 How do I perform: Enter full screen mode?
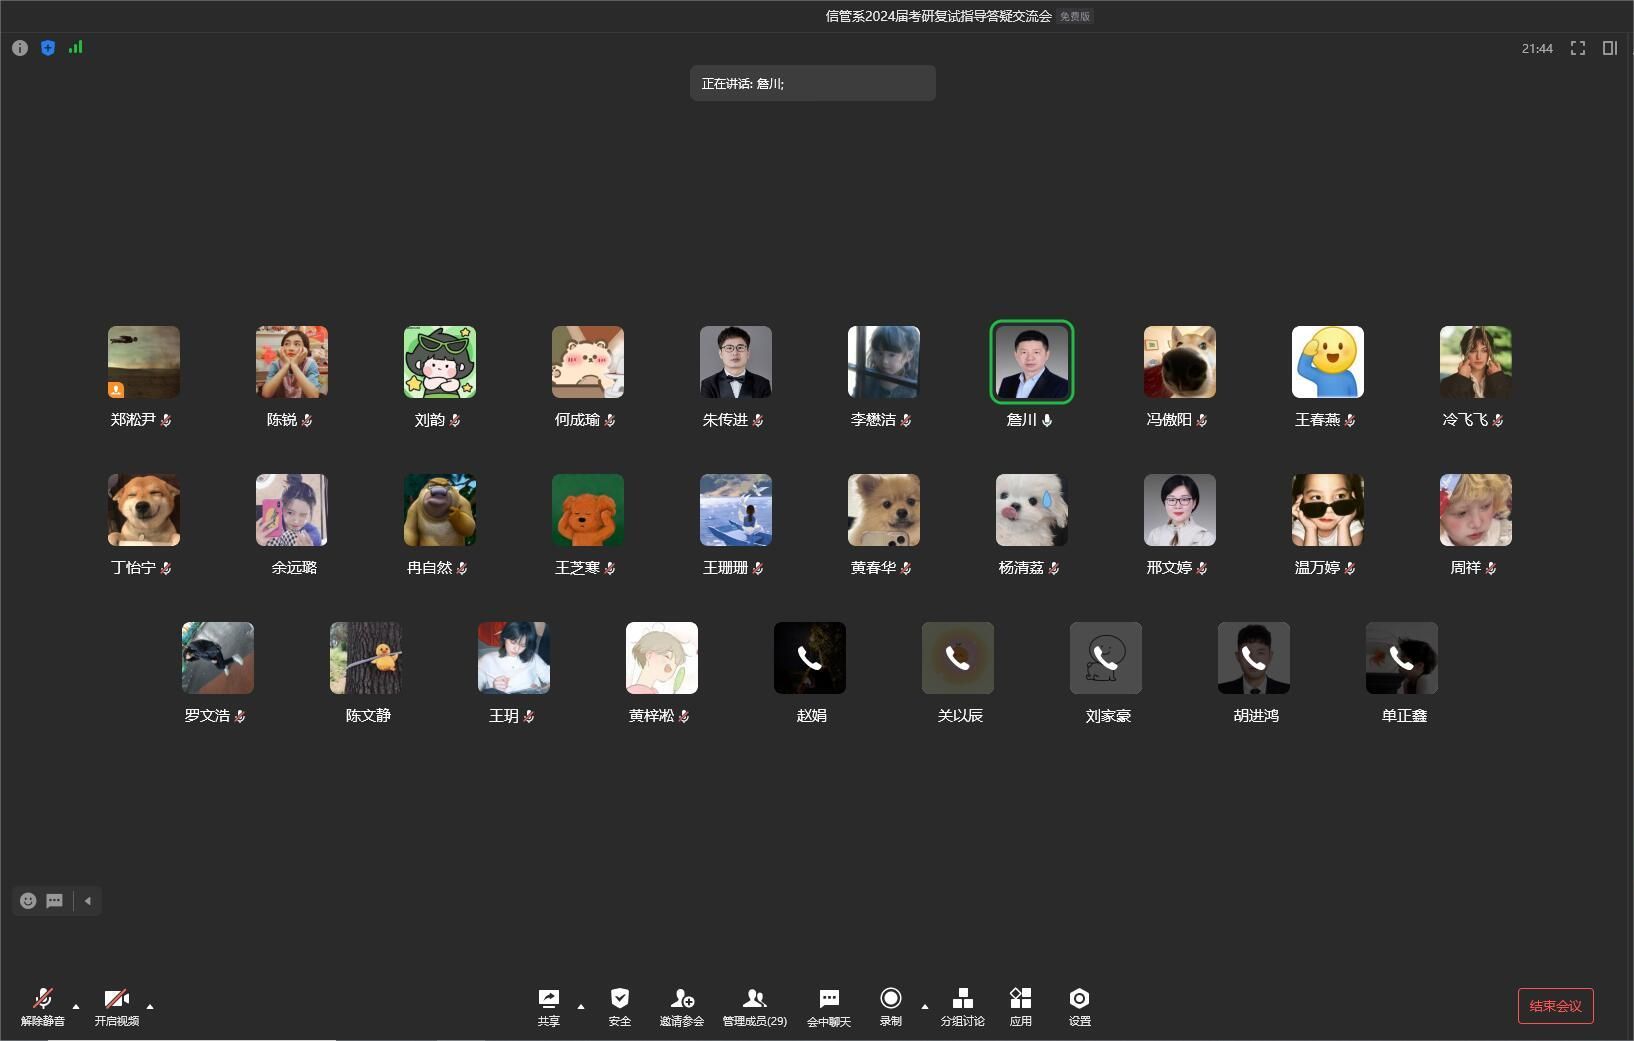click(x=1578, y=48)
